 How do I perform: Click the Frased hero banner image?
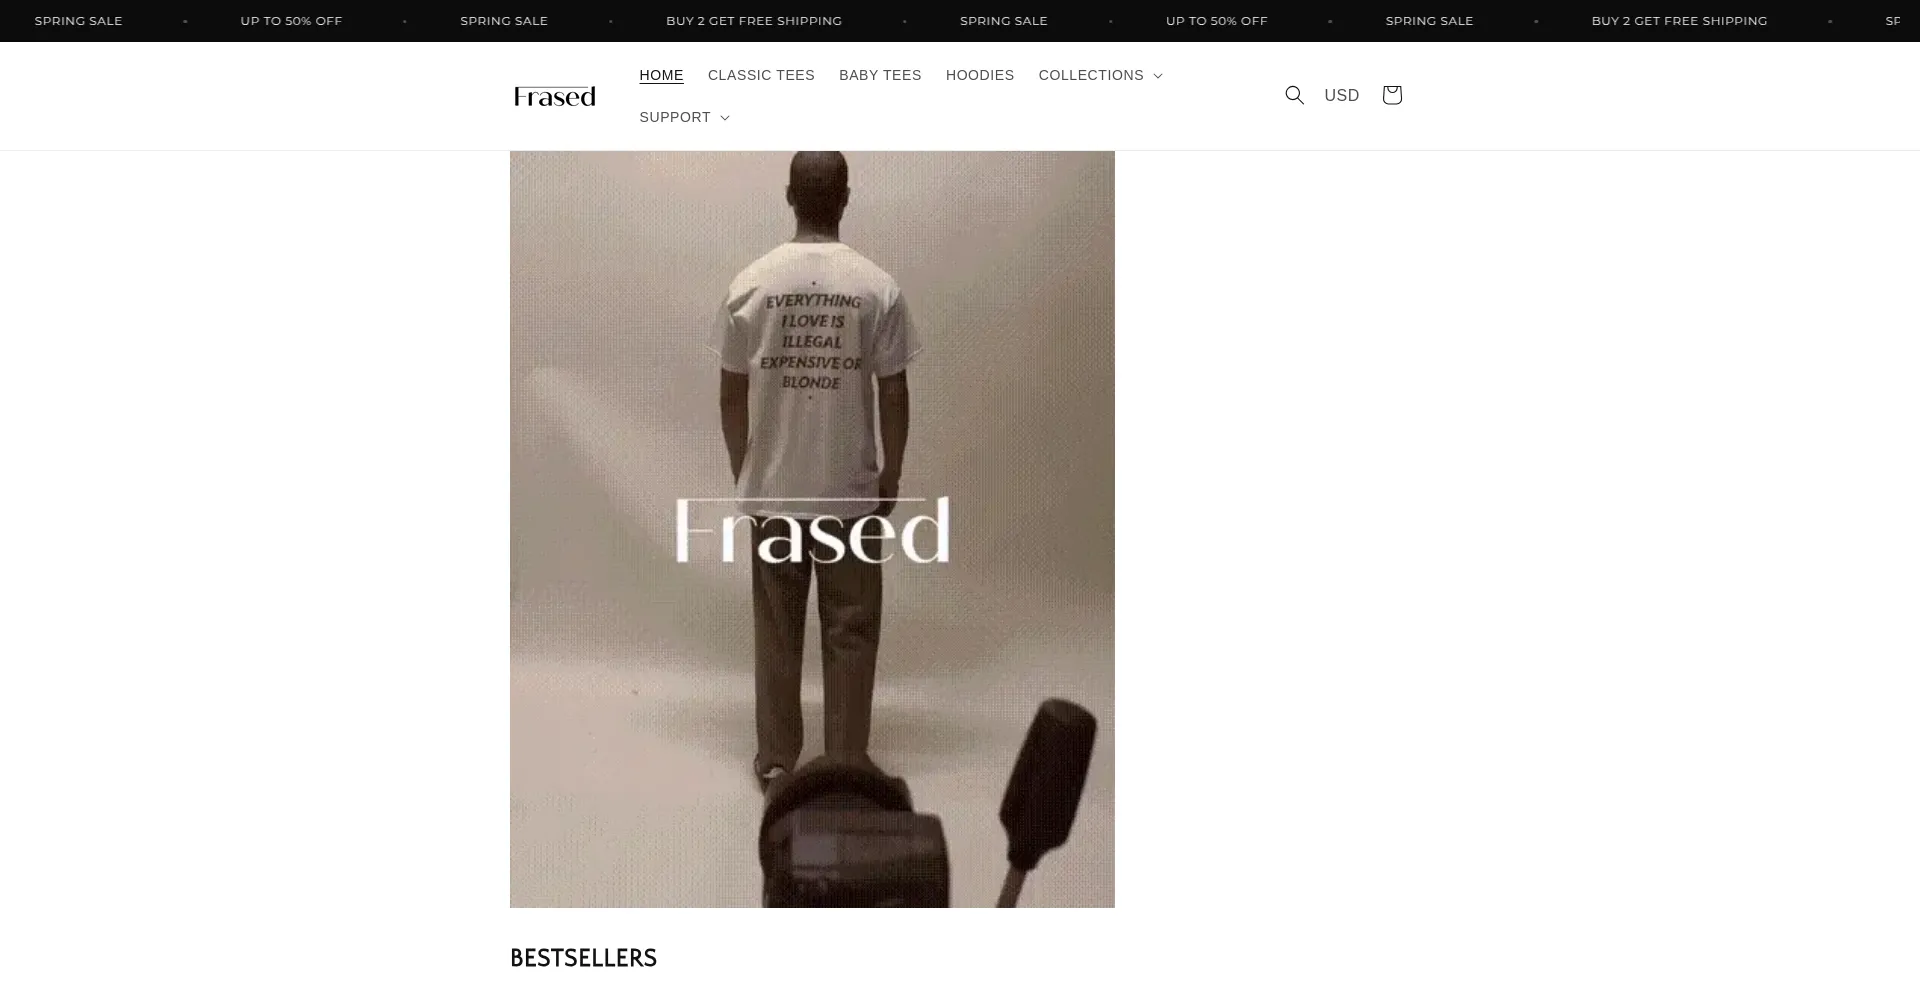coord(812,529)
